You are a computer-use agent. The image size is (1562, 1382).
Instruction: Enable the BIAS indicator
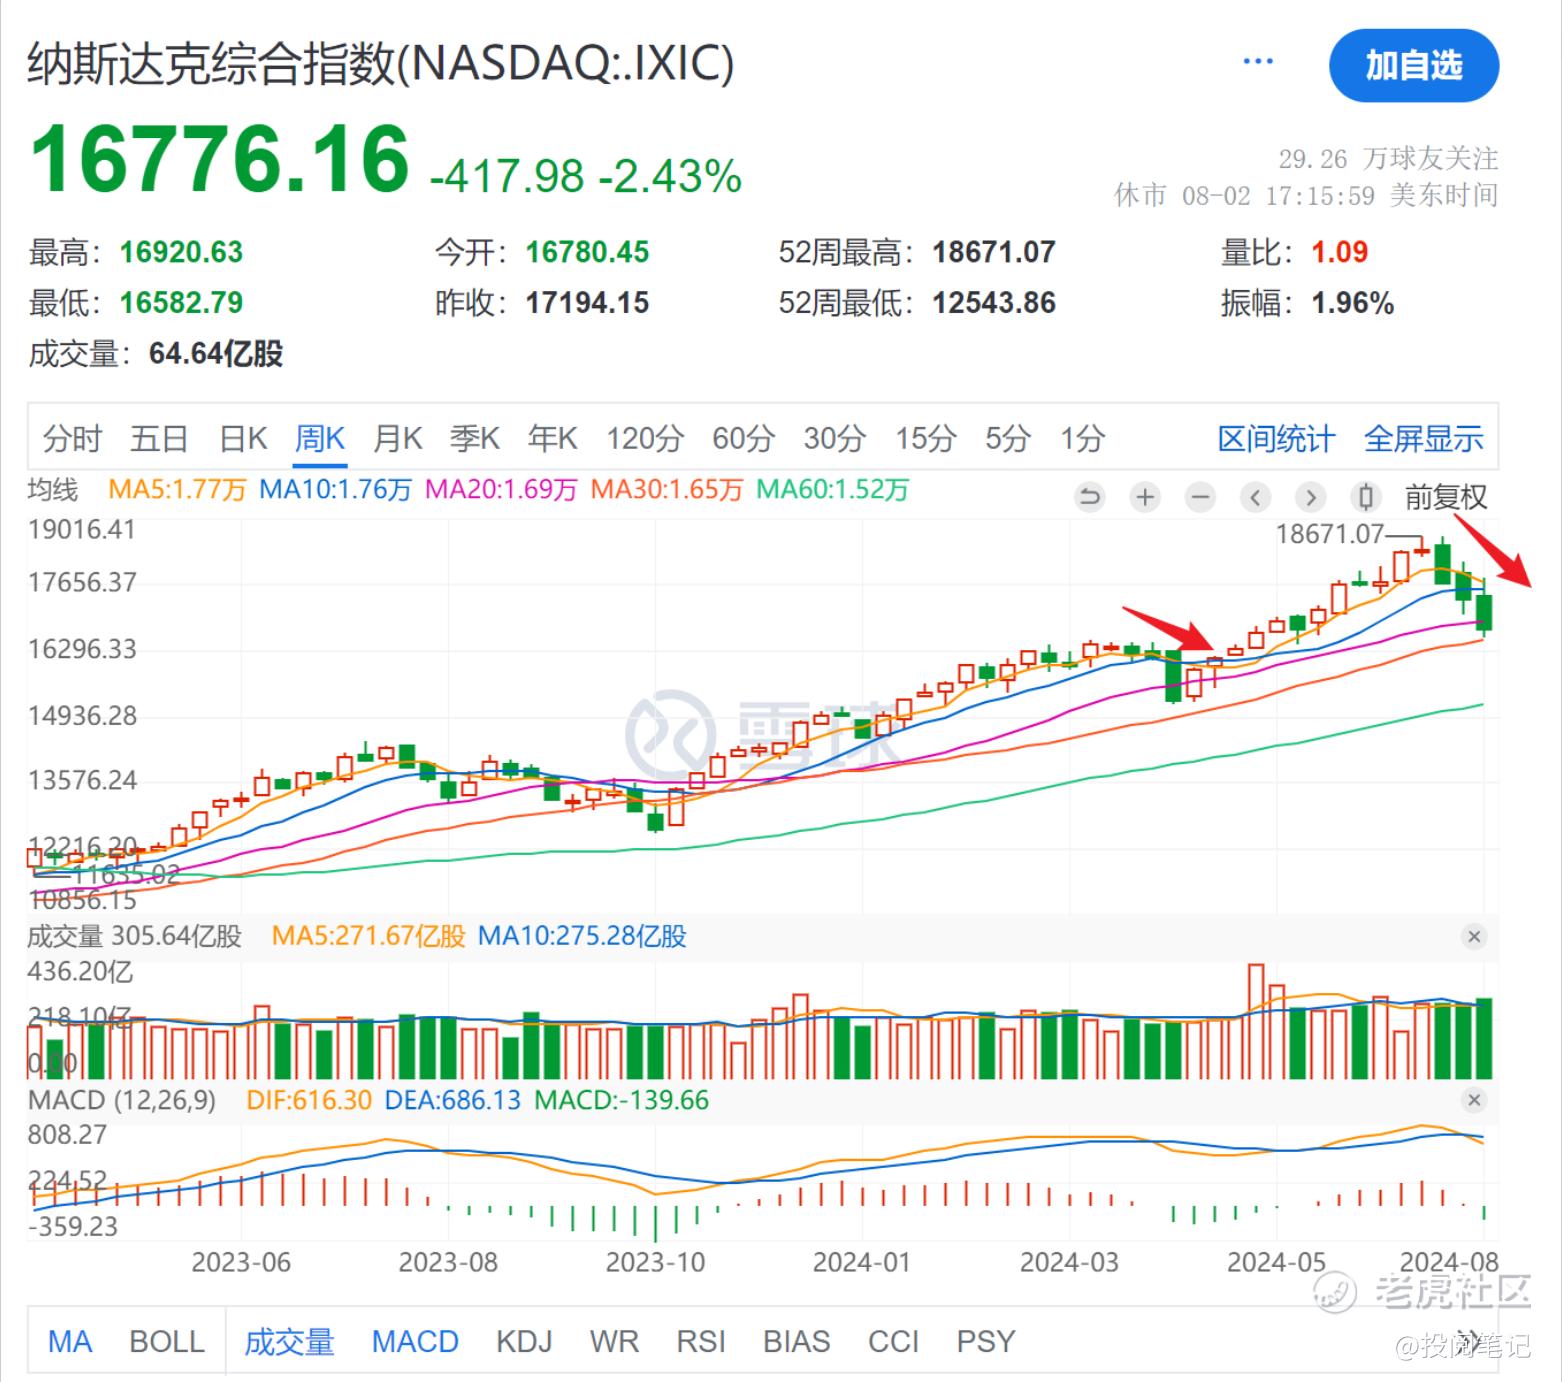796,1341
